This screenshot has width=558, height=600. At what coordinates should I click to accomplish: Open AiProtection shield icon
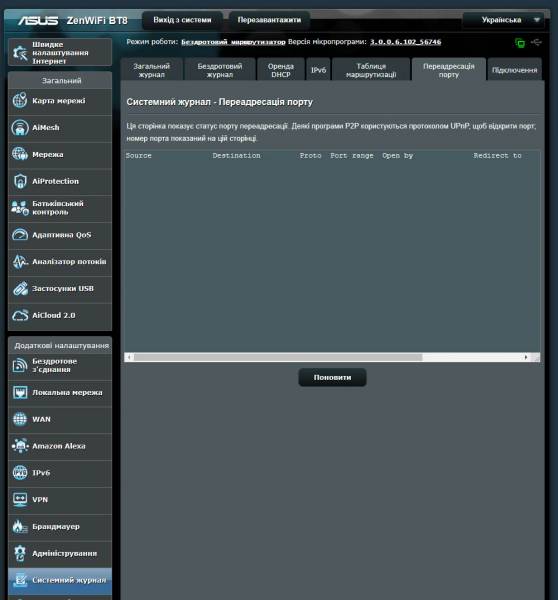[x=20, y=181]
